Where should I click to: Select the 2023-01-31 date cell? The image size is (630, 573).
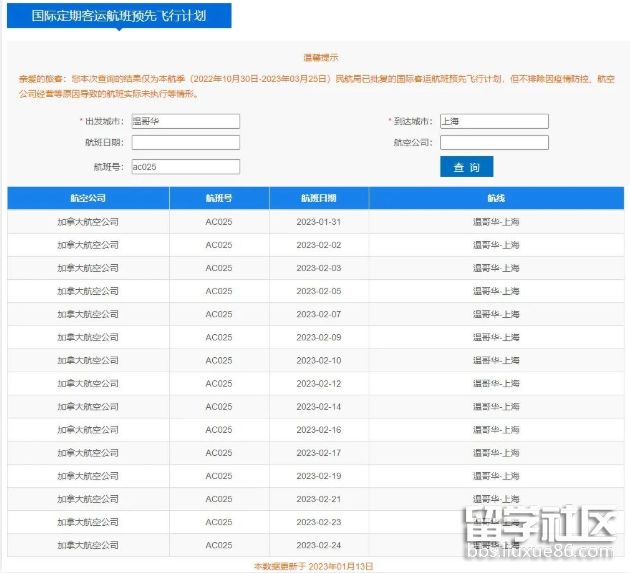pos(318,222)
